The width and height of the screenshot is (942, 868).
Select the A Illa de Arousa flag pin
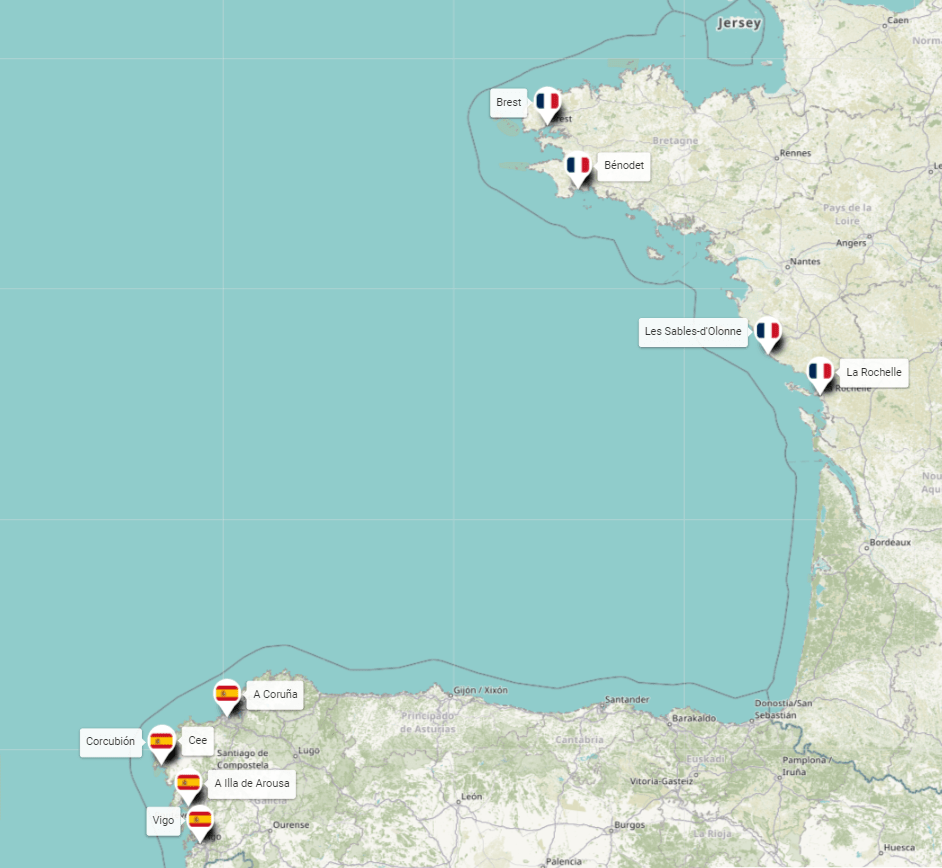[188, 781]
